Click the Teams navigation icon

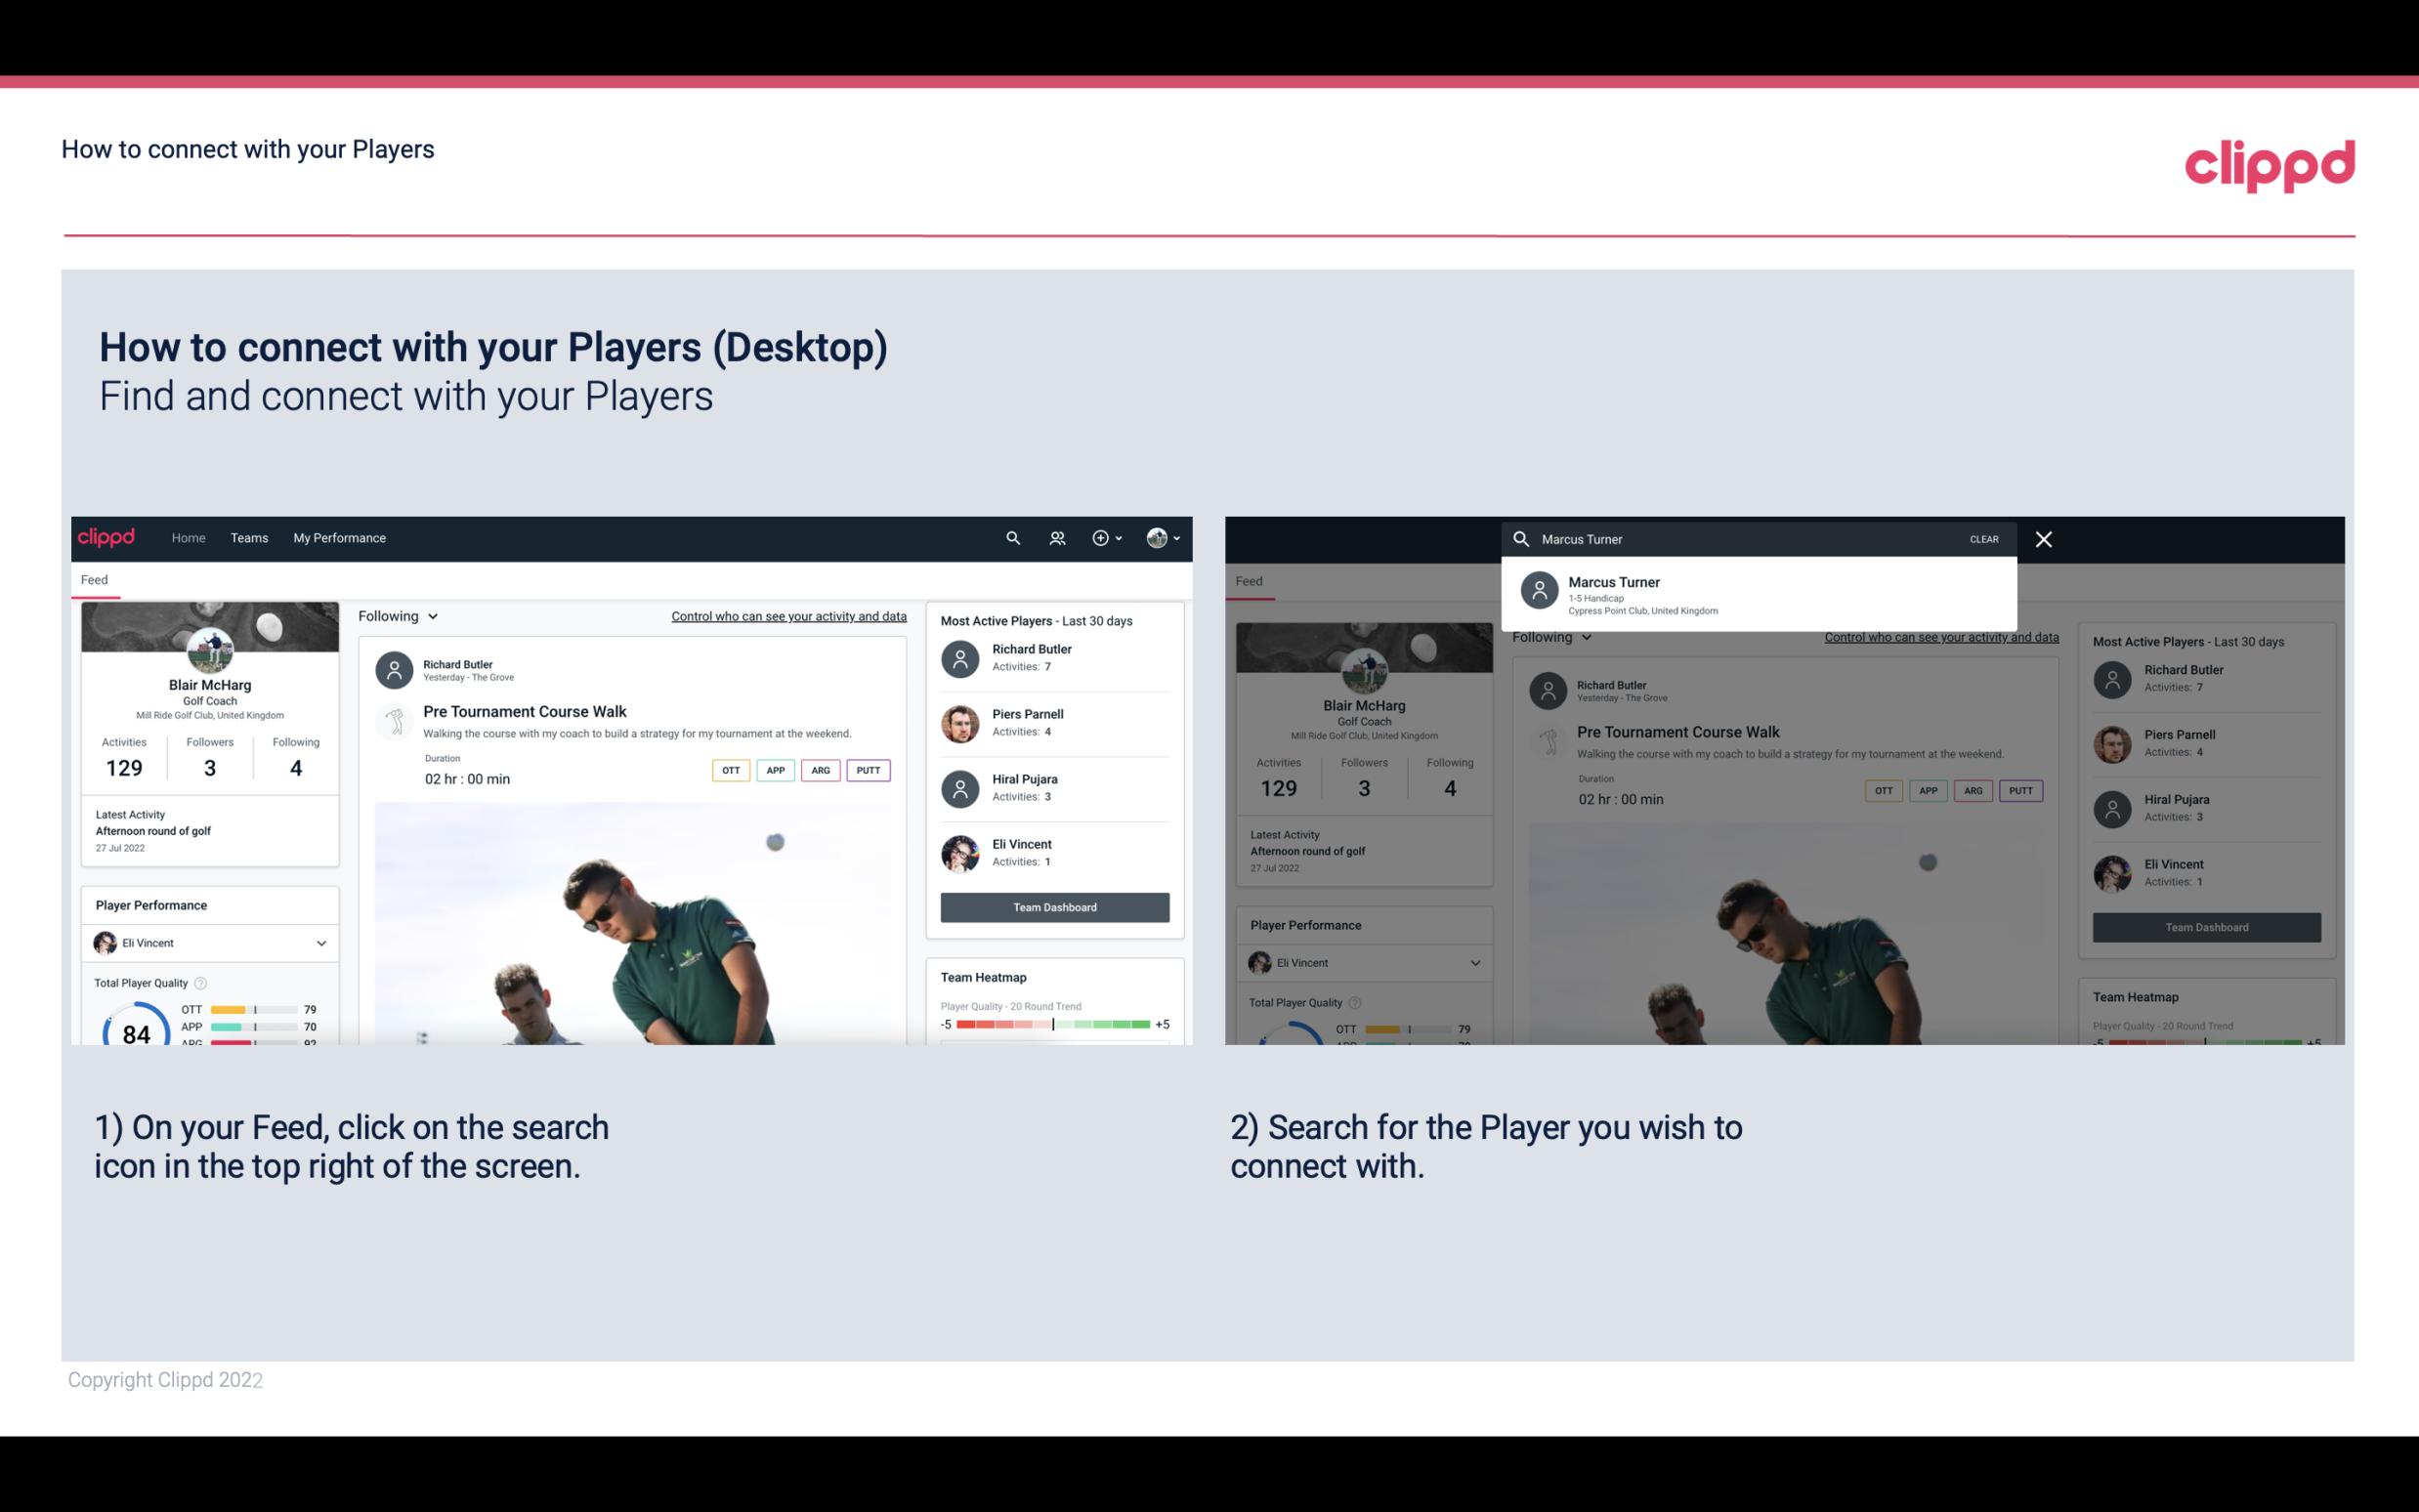[x=249, y=536]
